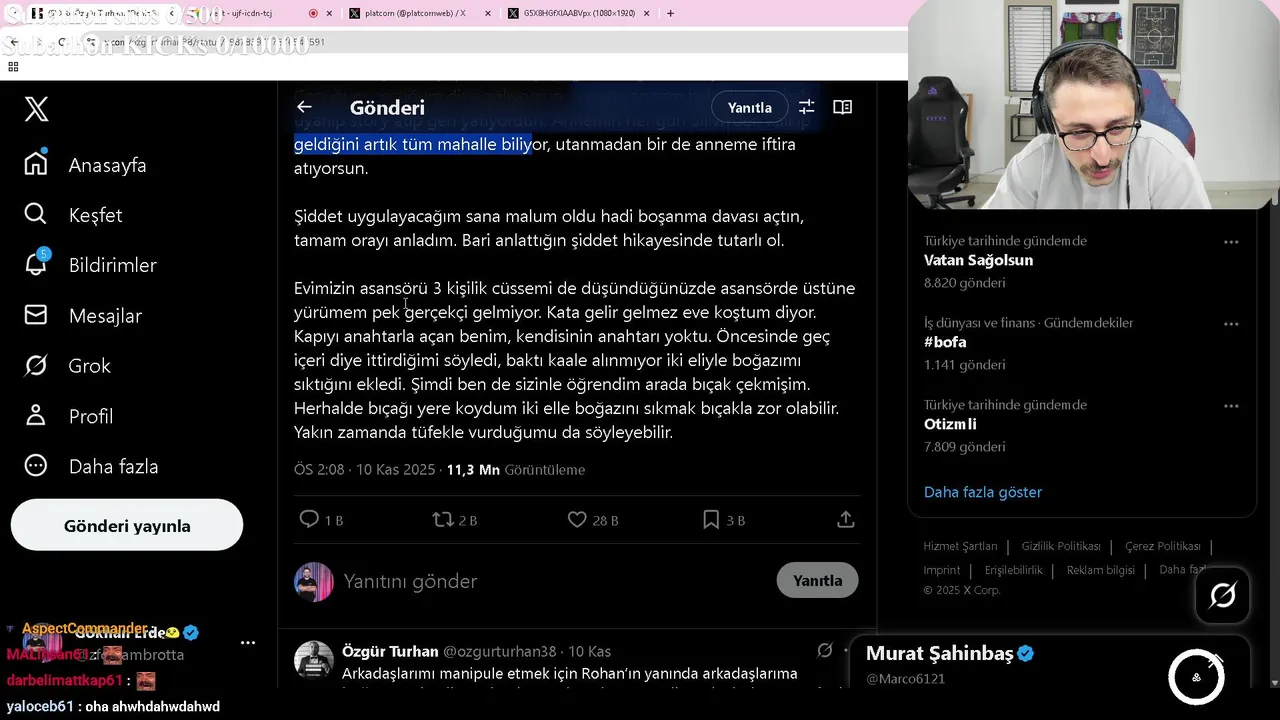The height and width of the screenshot is (720, 1280).
Task: Click the reply input profile avatar
Action: click(x=314, y=582)
